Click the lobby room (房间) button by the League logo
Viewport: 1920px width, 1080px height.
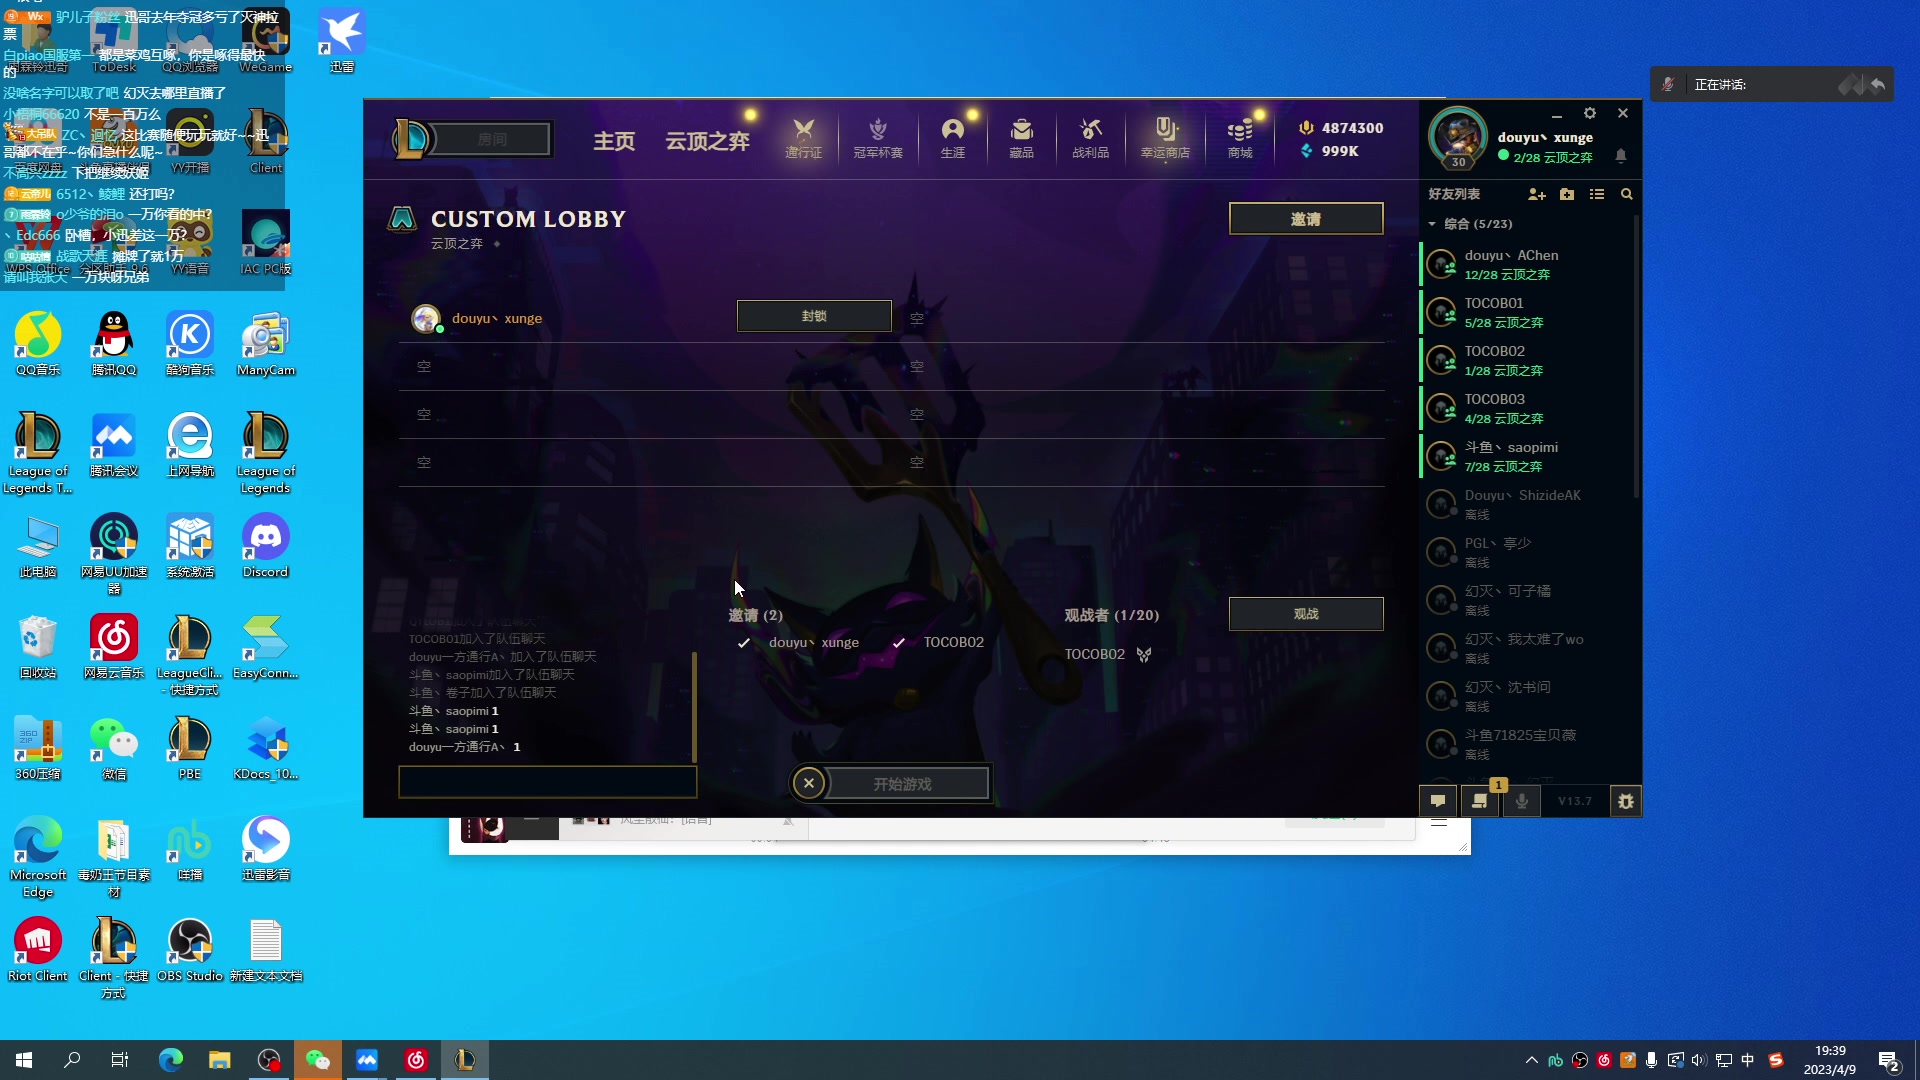coord(492,139)
